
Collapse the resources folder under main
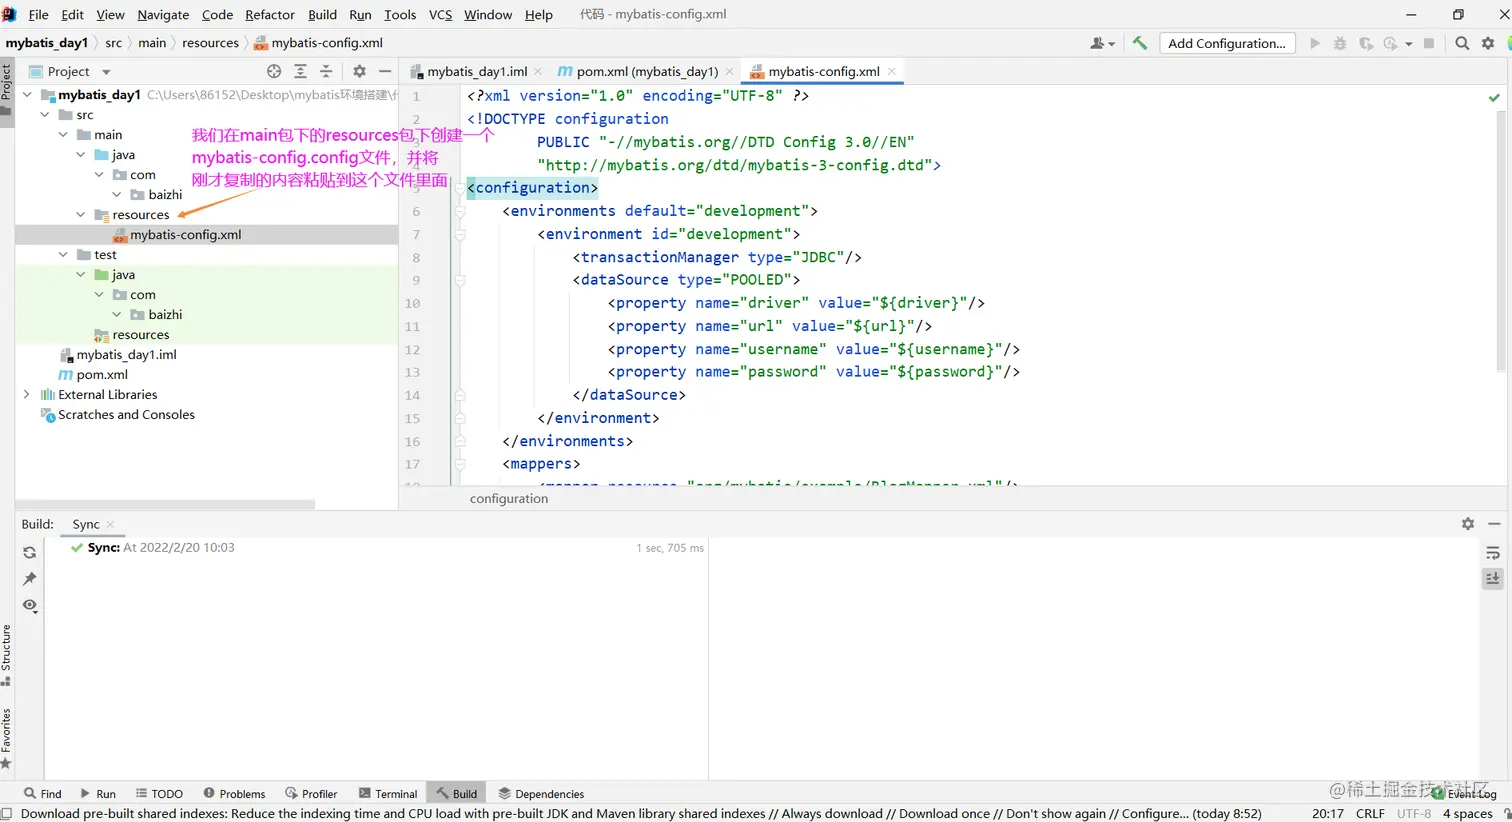pos(81,215)
